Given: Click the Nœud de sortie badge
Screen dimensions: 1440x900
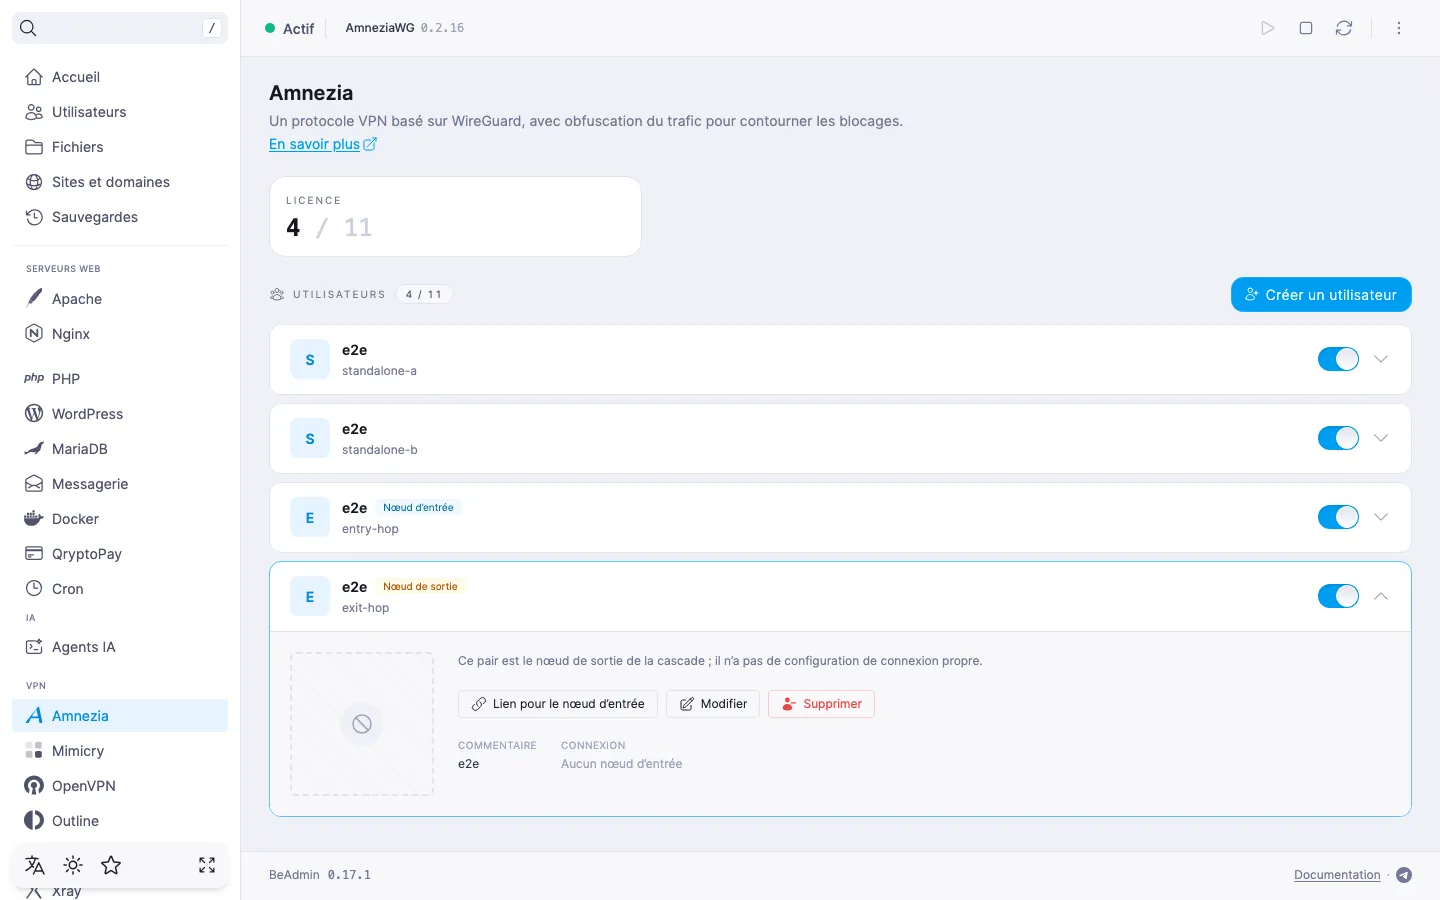Looking at the screenshot, I should click(420, 587).
